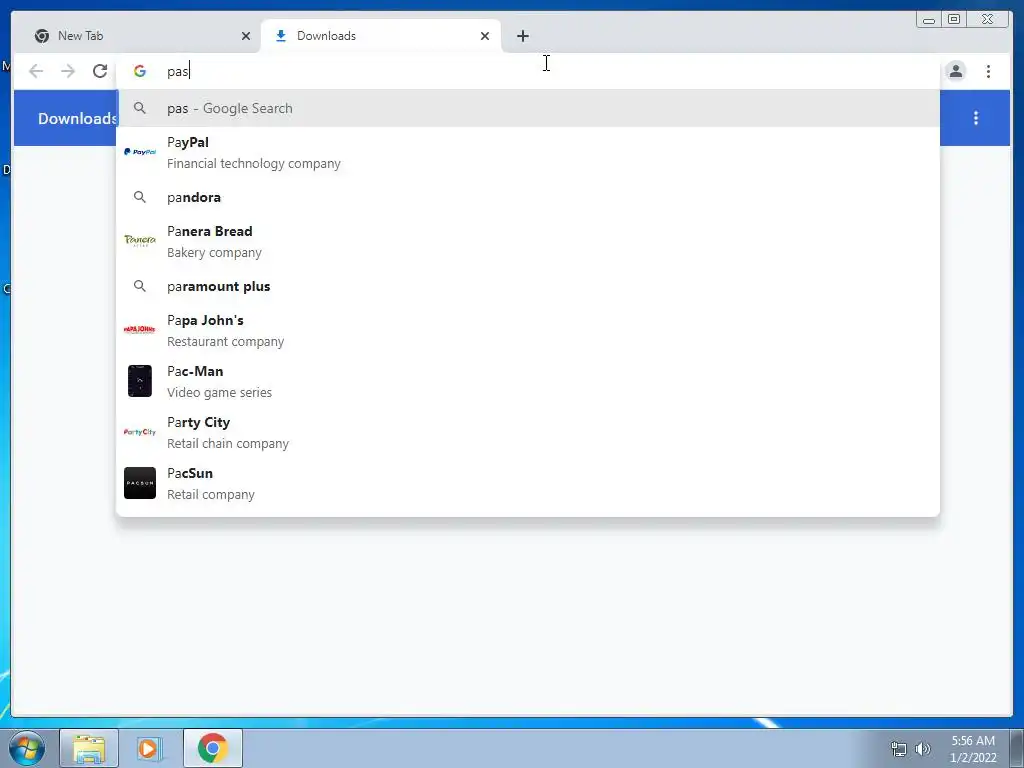The width and height of the screenshot is (1024, 768).
Task: Click 'Financial technology company' description
Action: (x=254, y=163)
